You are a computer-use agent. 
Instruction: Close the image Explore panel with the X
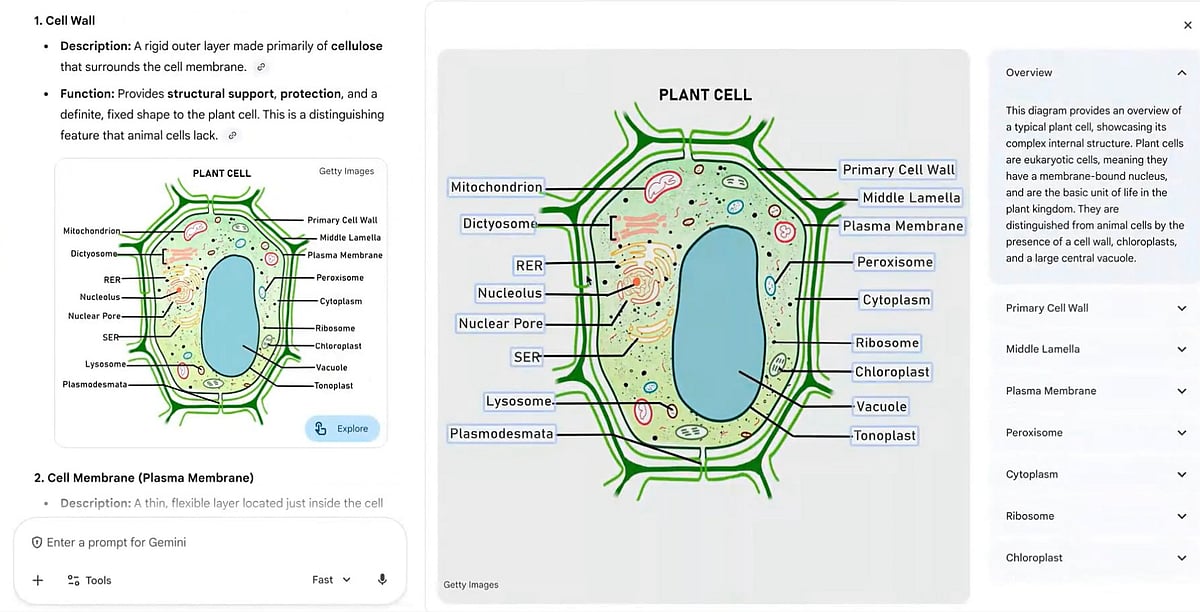[x=1186, y=24]
